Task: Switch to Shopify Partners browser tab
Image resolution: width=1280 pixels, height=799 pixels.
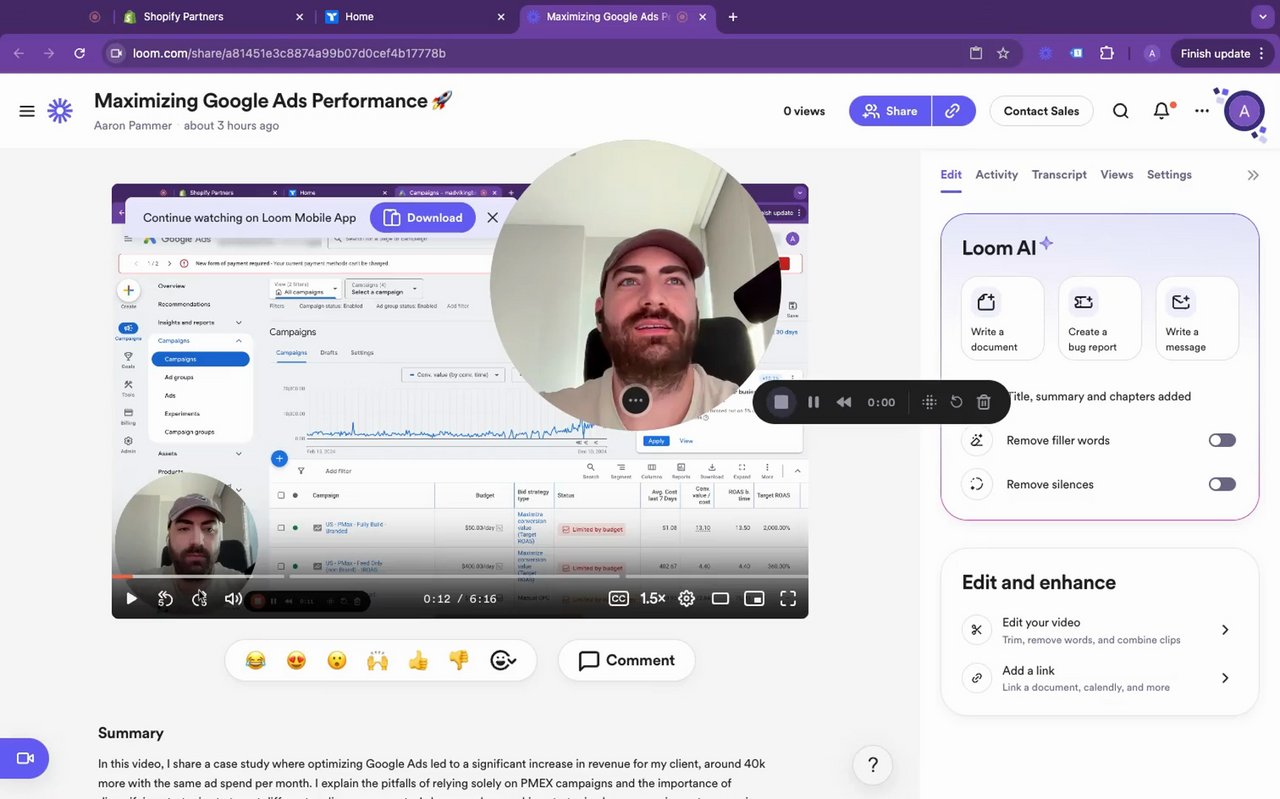Action: 212,17
